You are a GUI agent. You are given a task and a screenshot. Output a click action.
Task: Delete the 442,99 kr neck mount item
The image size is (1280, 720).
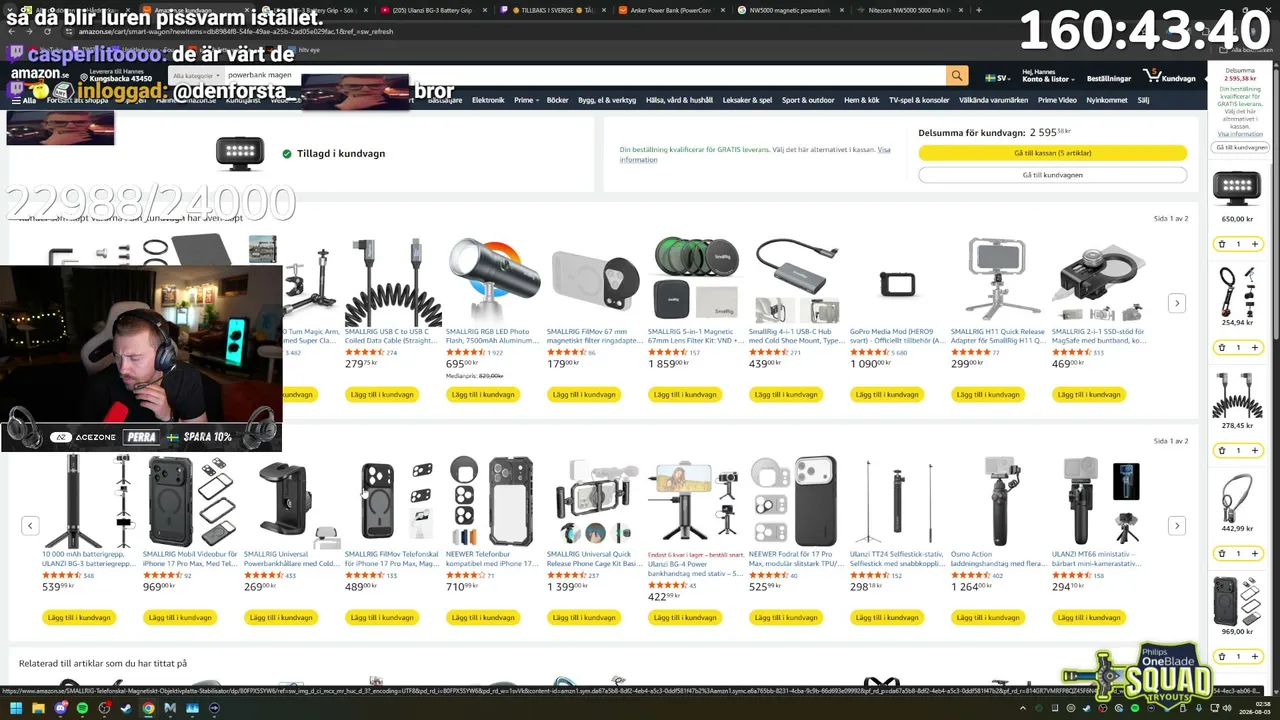(1221, 553)
